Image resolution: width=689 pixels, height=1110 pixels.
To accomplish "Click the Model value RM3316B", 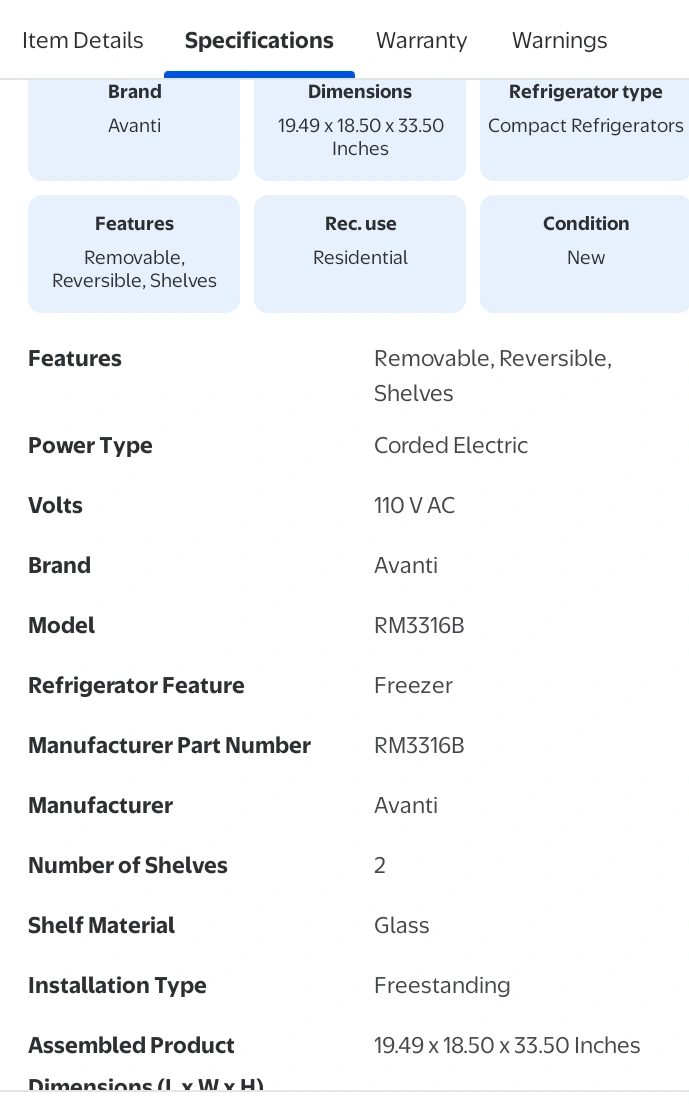I will [x=419, y=626].
